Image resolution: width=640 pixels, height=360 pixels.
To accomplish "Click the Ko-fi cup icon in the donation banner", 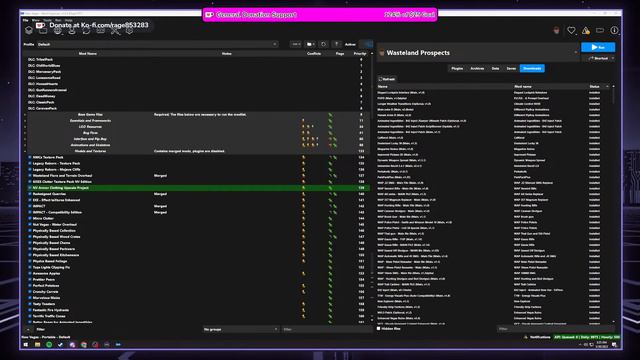I will click(209, 15).
